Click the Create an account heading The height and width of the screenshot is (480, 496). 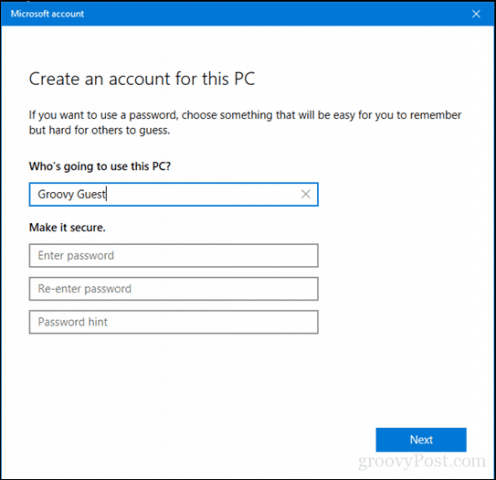pyautogui.click(x=142, y=79)
